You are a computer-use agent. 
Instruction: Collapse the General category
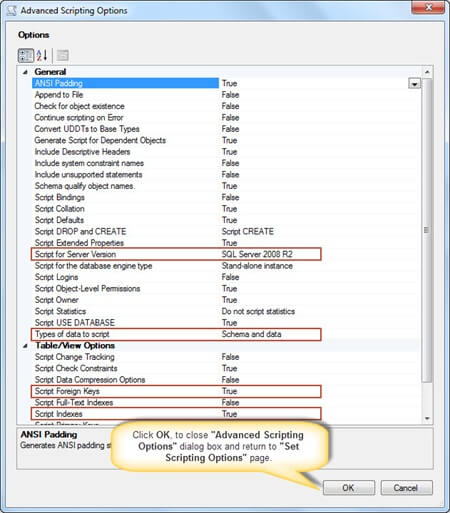[x=25, y=72]
